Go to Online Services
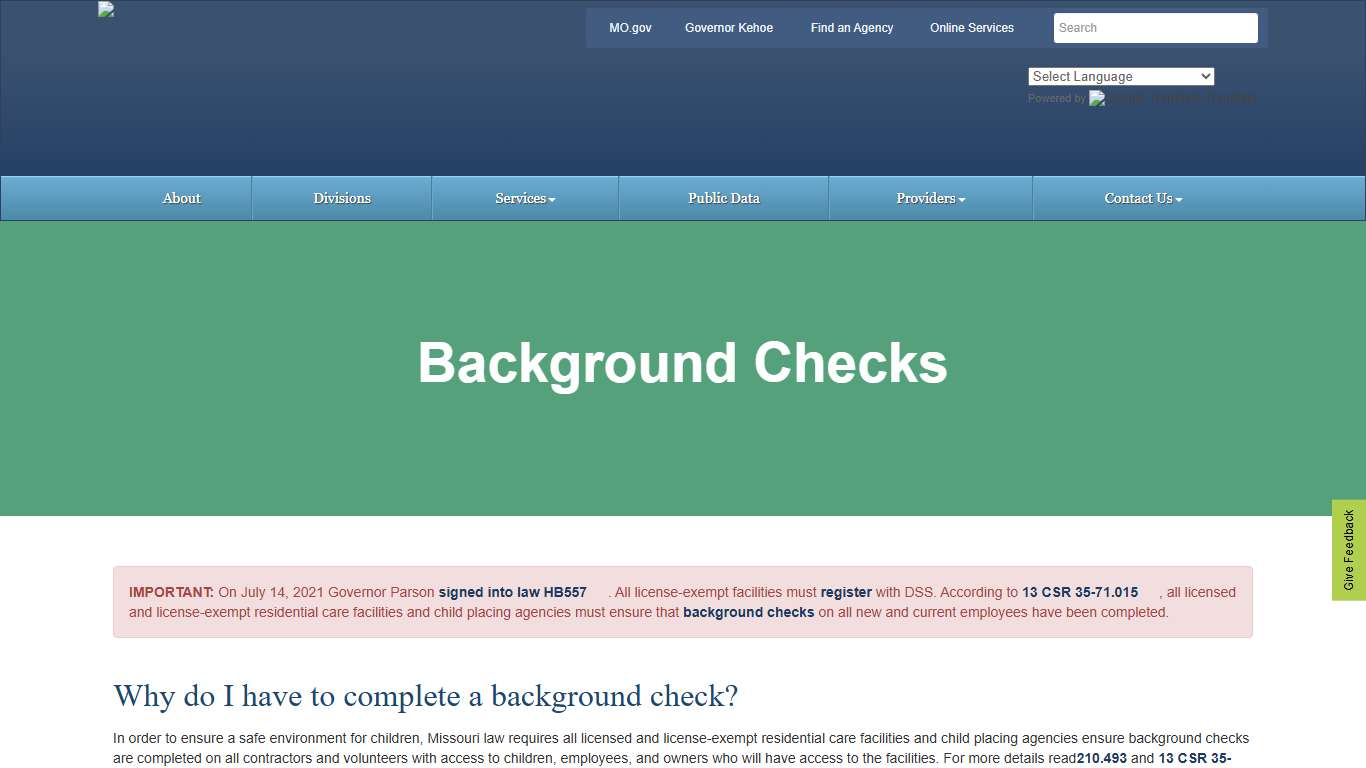The image size is (1366, 768). (971, 28)
